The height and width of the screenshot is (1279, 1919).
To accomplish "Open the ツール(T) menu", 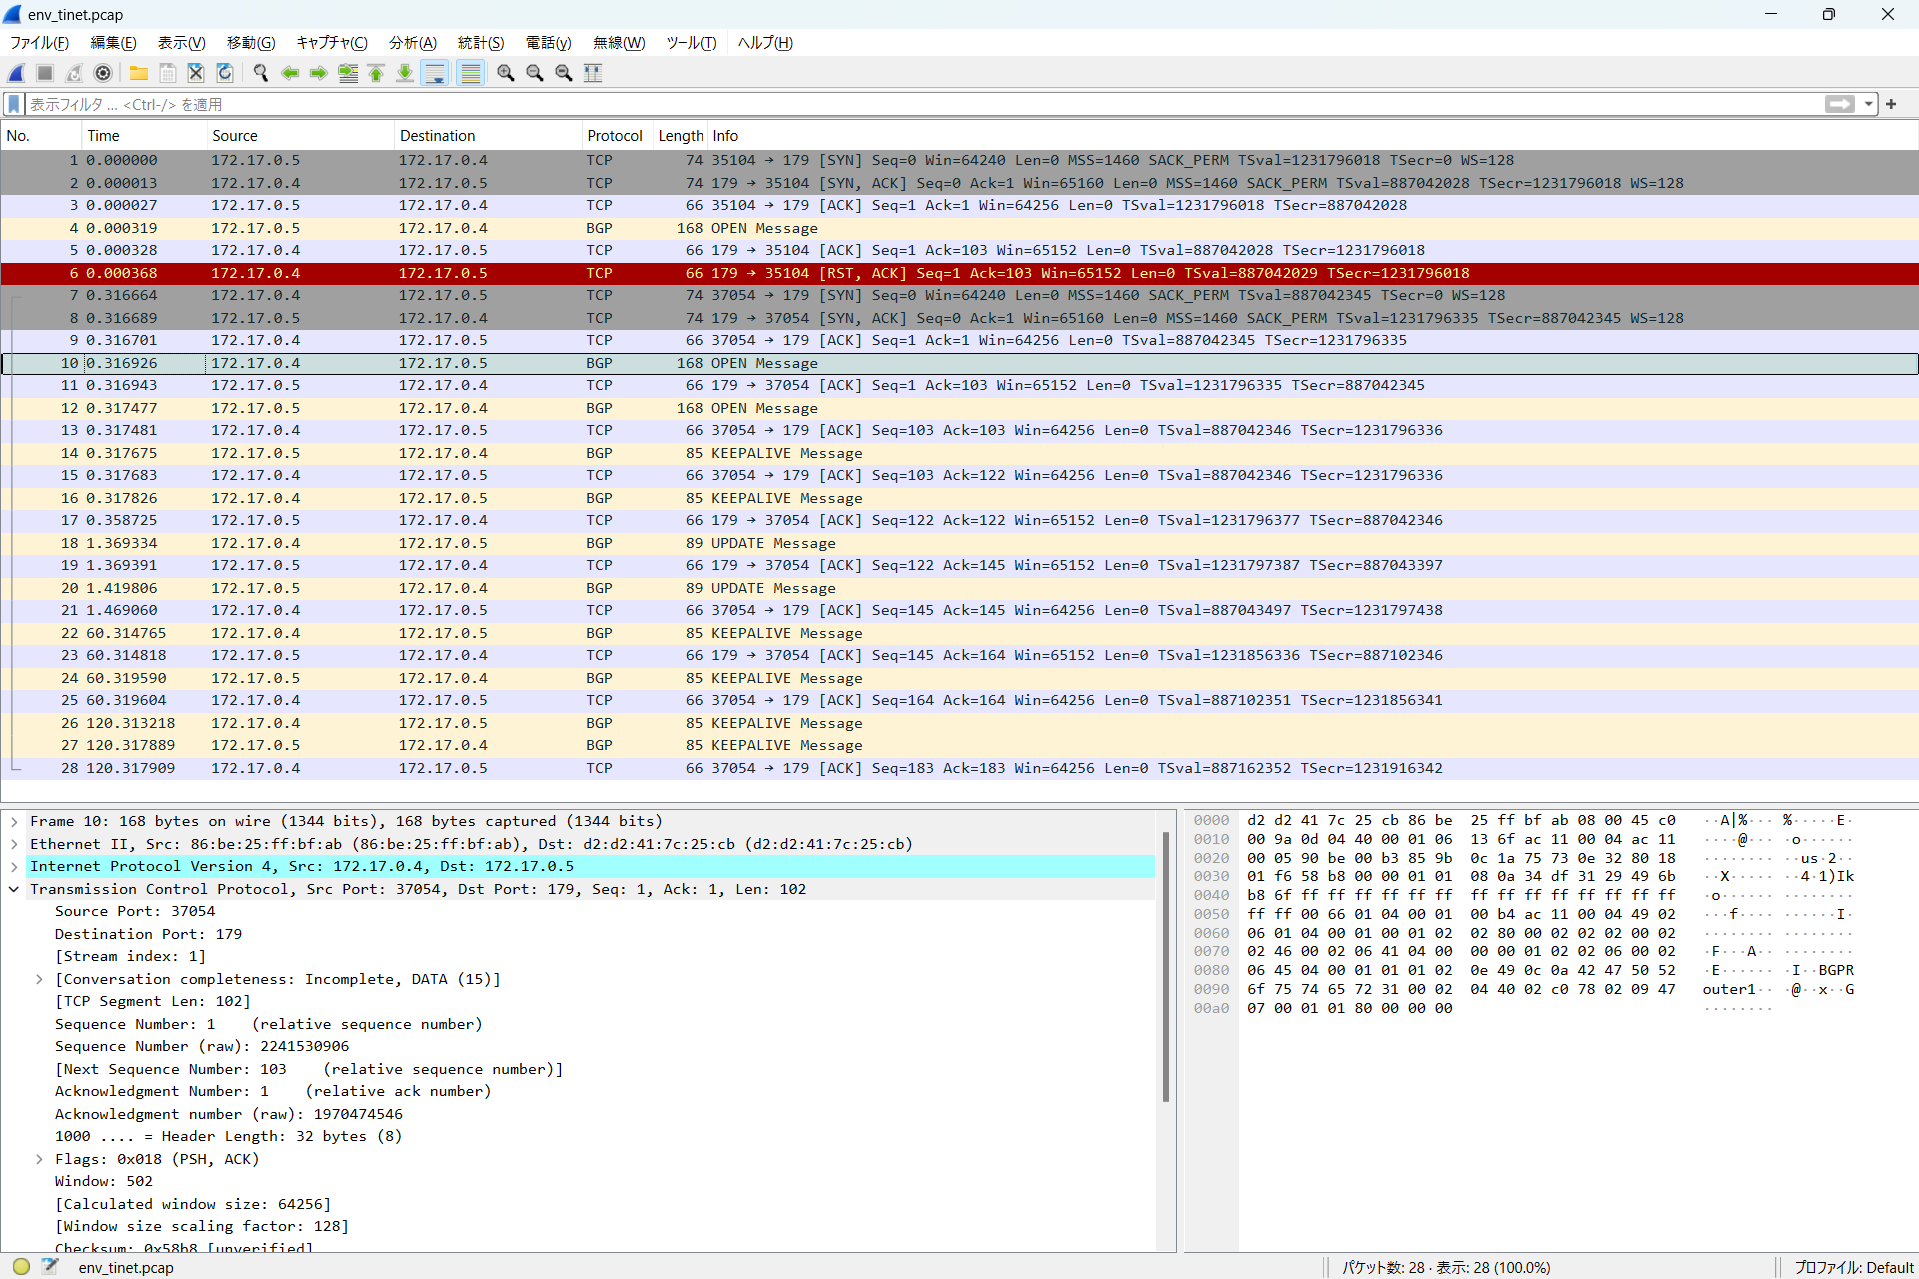I will [x=691, y=43].
